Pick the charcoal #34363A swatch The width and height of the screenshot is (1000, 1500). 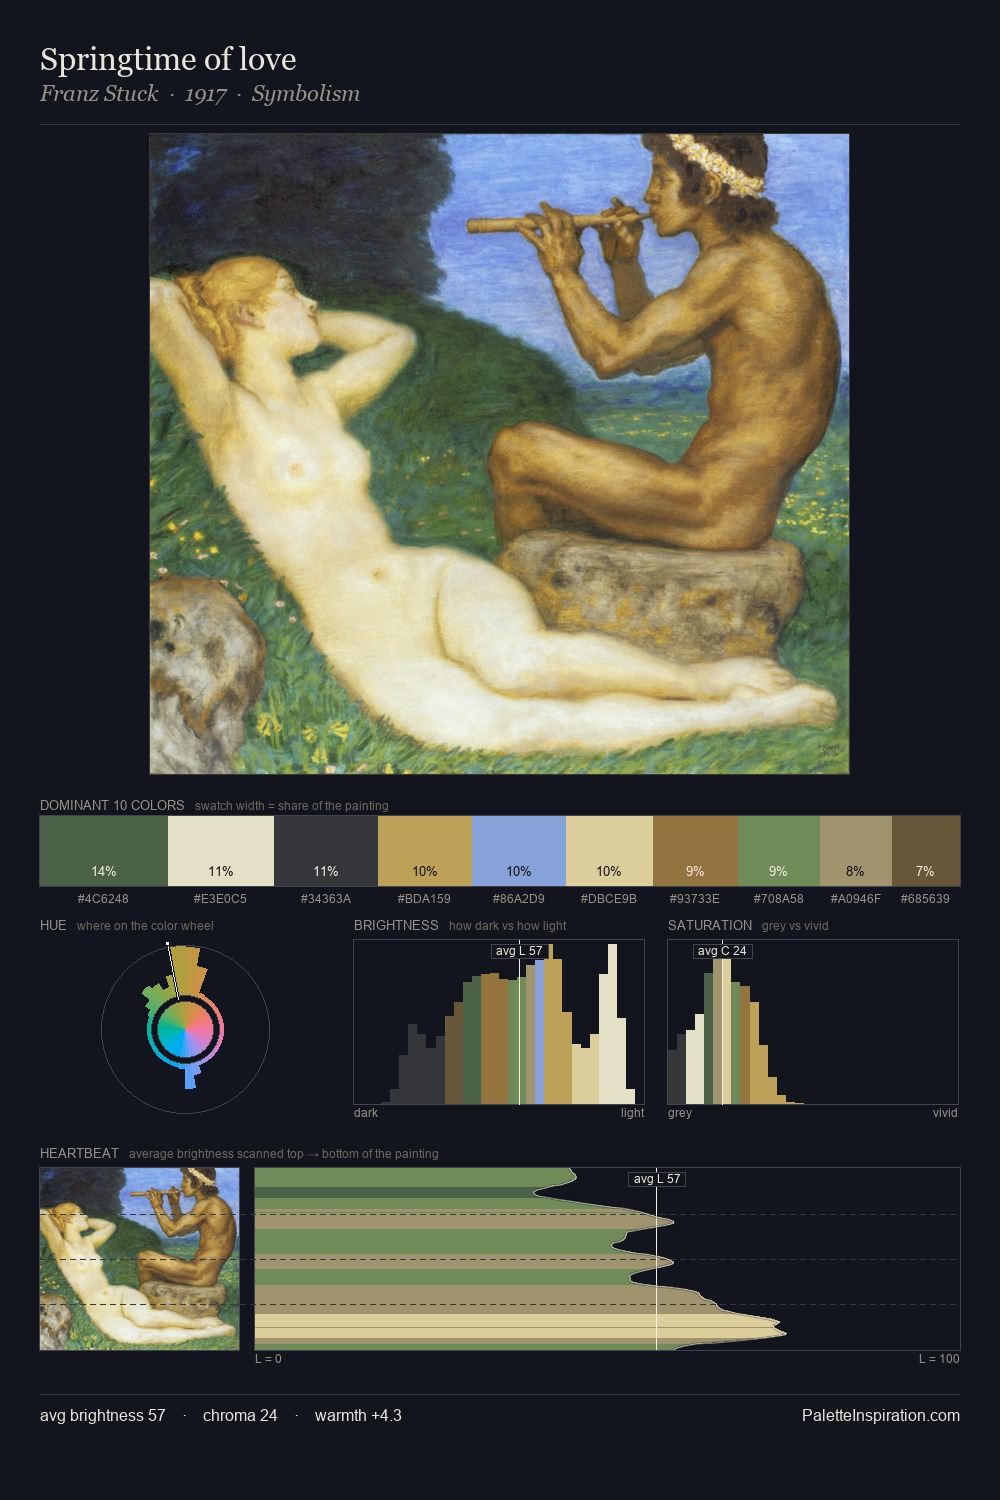click(x=326, y=851)
